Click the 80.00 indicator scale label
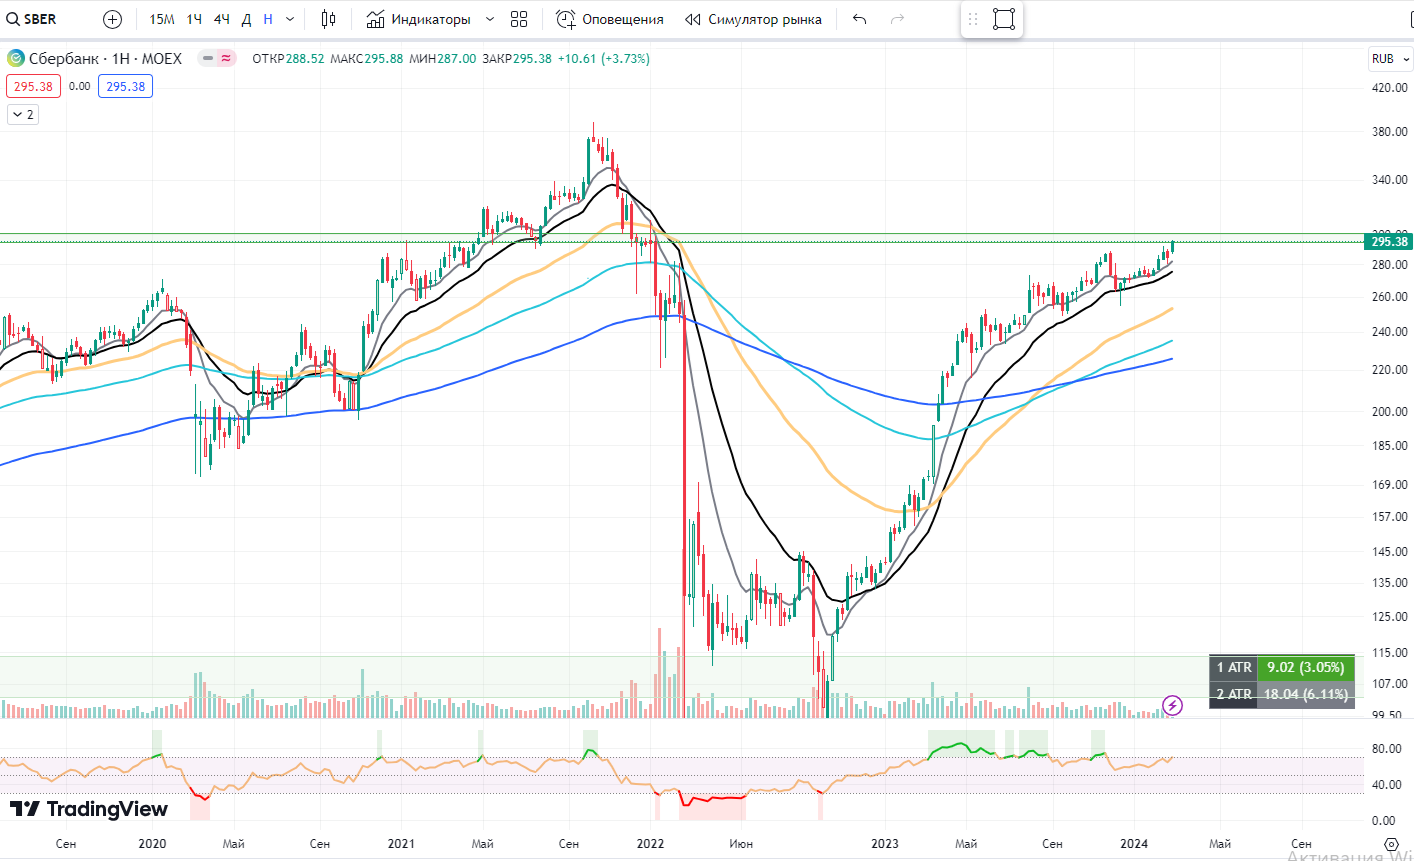Viewport: 1414px width, 861px height. (1385, 749)
